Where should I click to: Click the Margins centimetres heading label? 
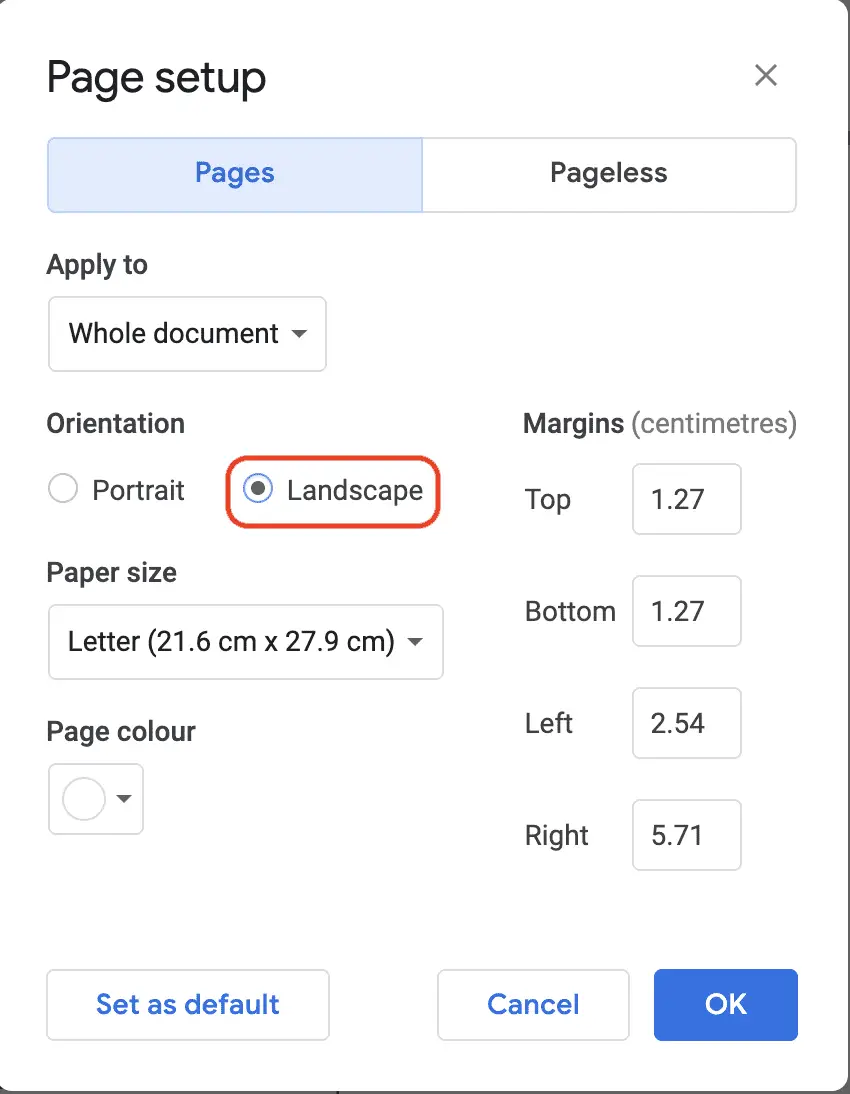(x=659, y=423)
